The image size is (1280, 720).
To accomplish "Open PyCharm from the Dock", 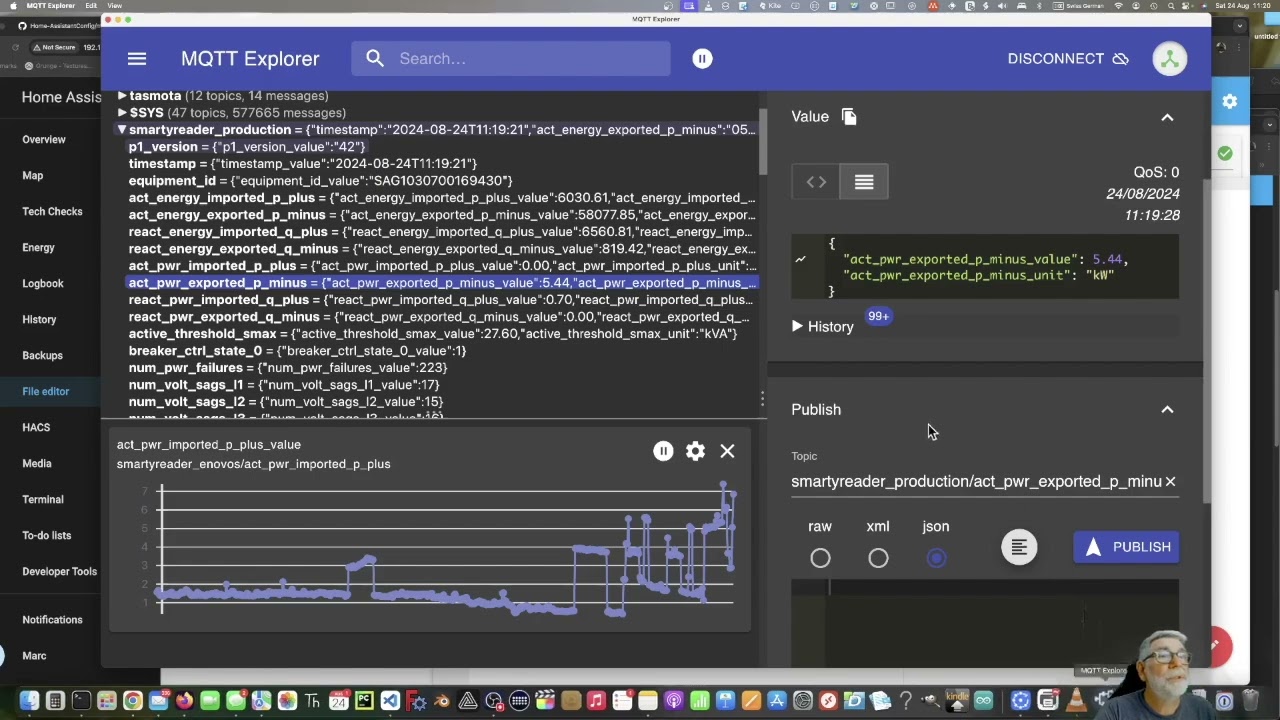I will pos(363,701).
